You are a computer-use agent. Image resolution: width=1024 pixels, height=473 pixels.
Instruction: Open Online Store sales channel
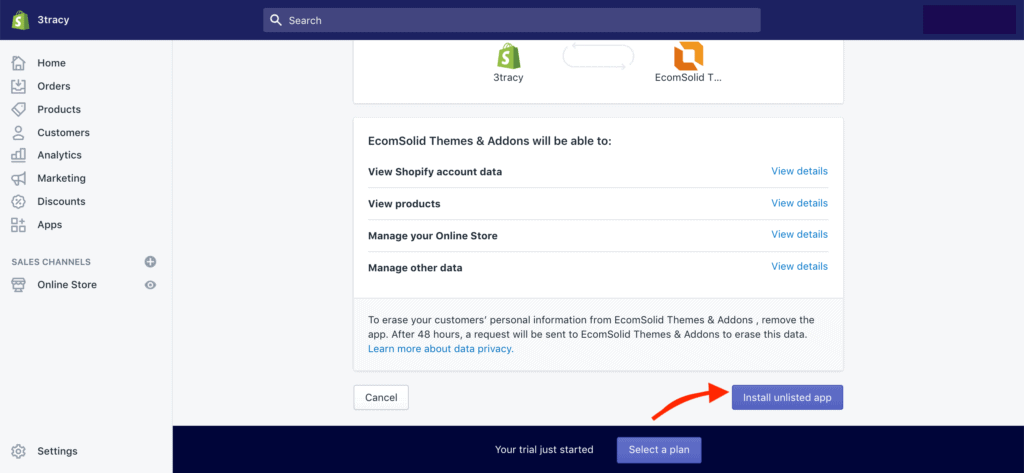pyautogui.click(x=67, y=285)
